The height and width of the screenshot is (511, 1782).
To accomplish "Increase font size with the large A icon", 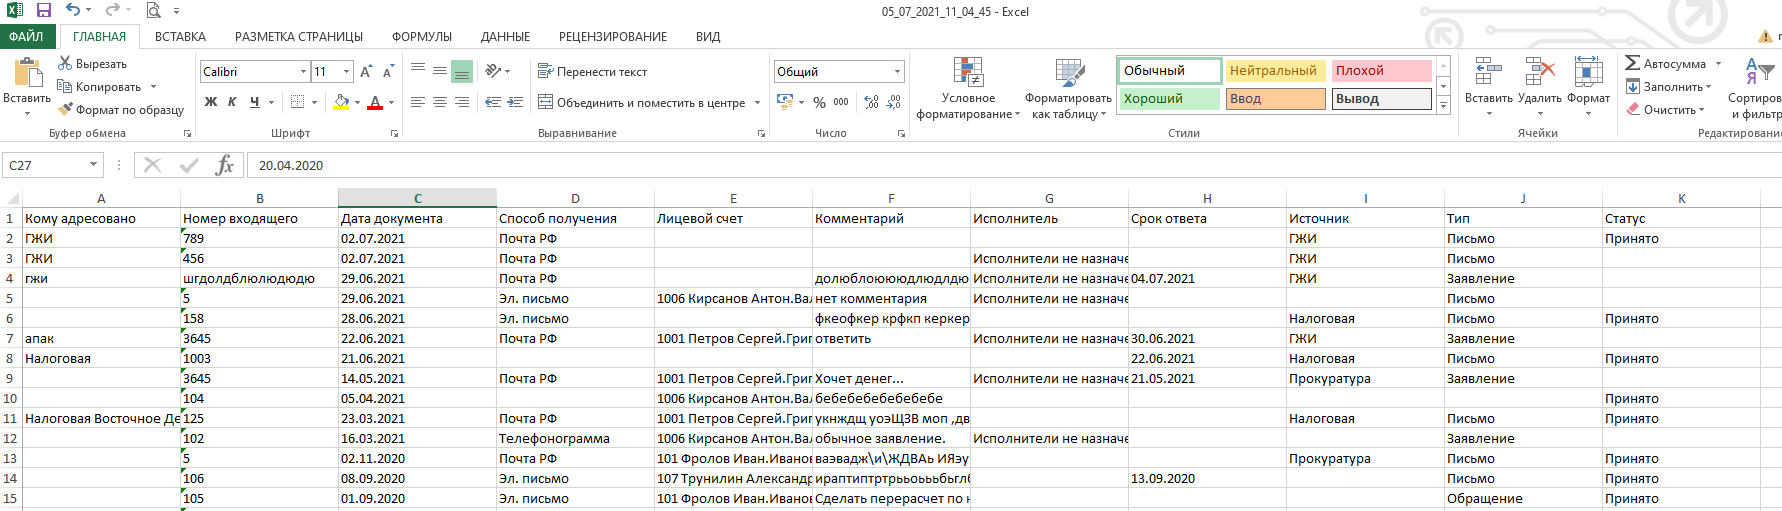I will tap(366, 72).
